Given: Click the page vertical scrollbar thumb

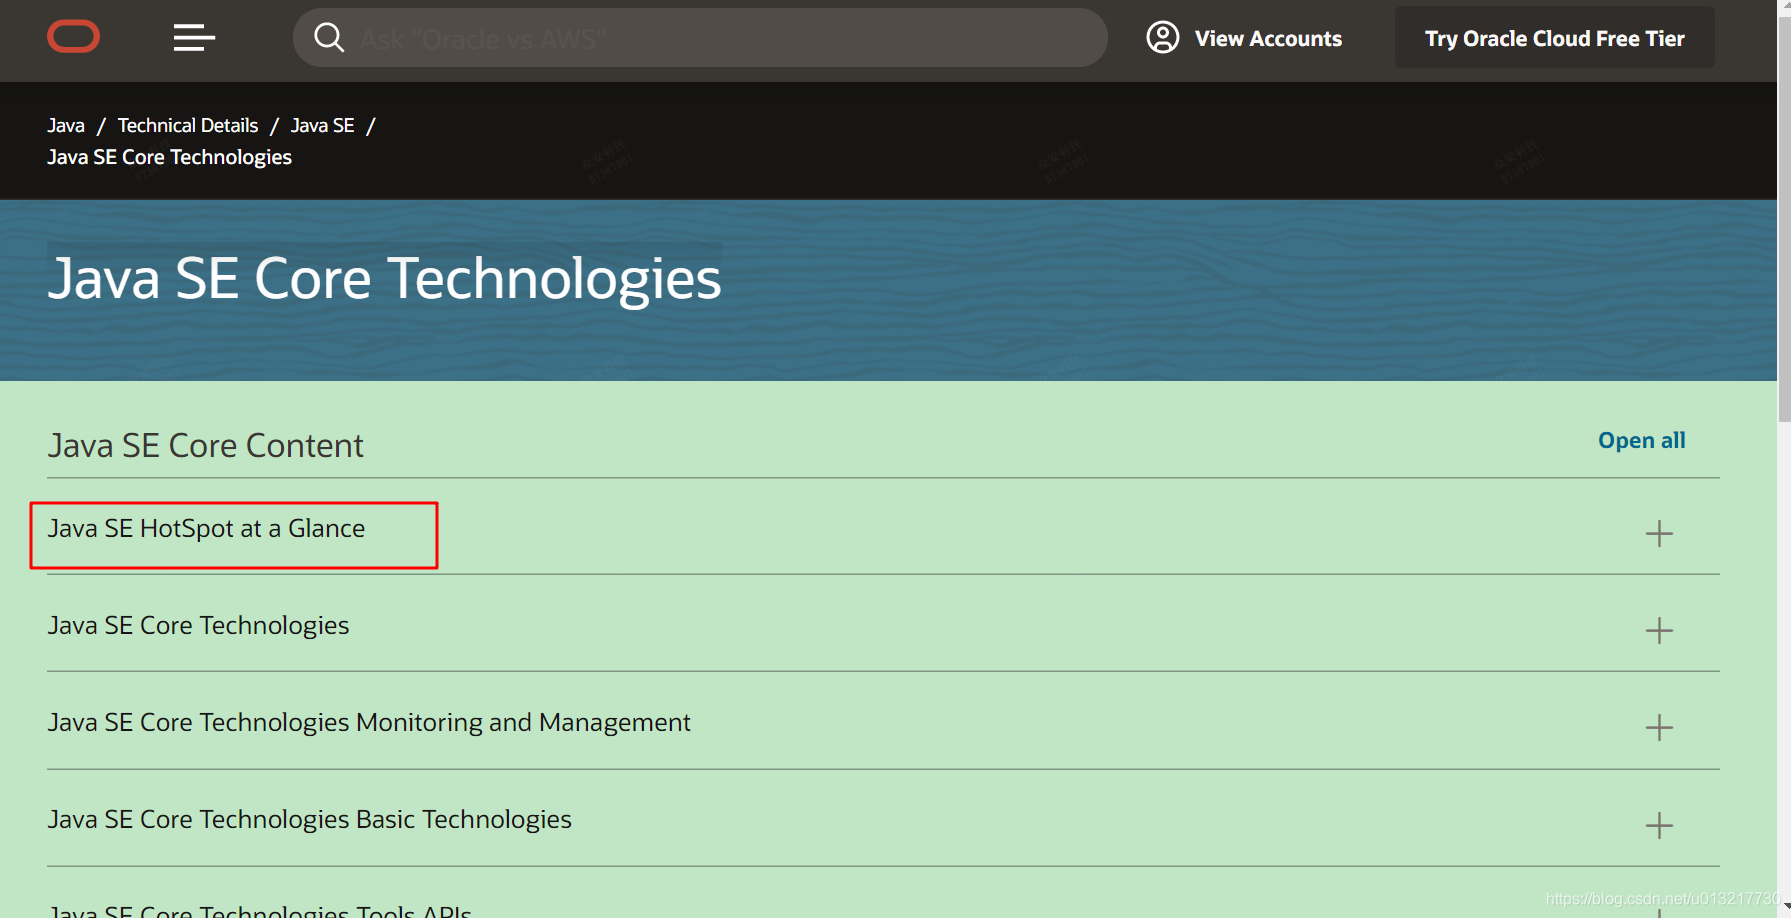Looking at the screenshot, I should tap(1784, 220).
